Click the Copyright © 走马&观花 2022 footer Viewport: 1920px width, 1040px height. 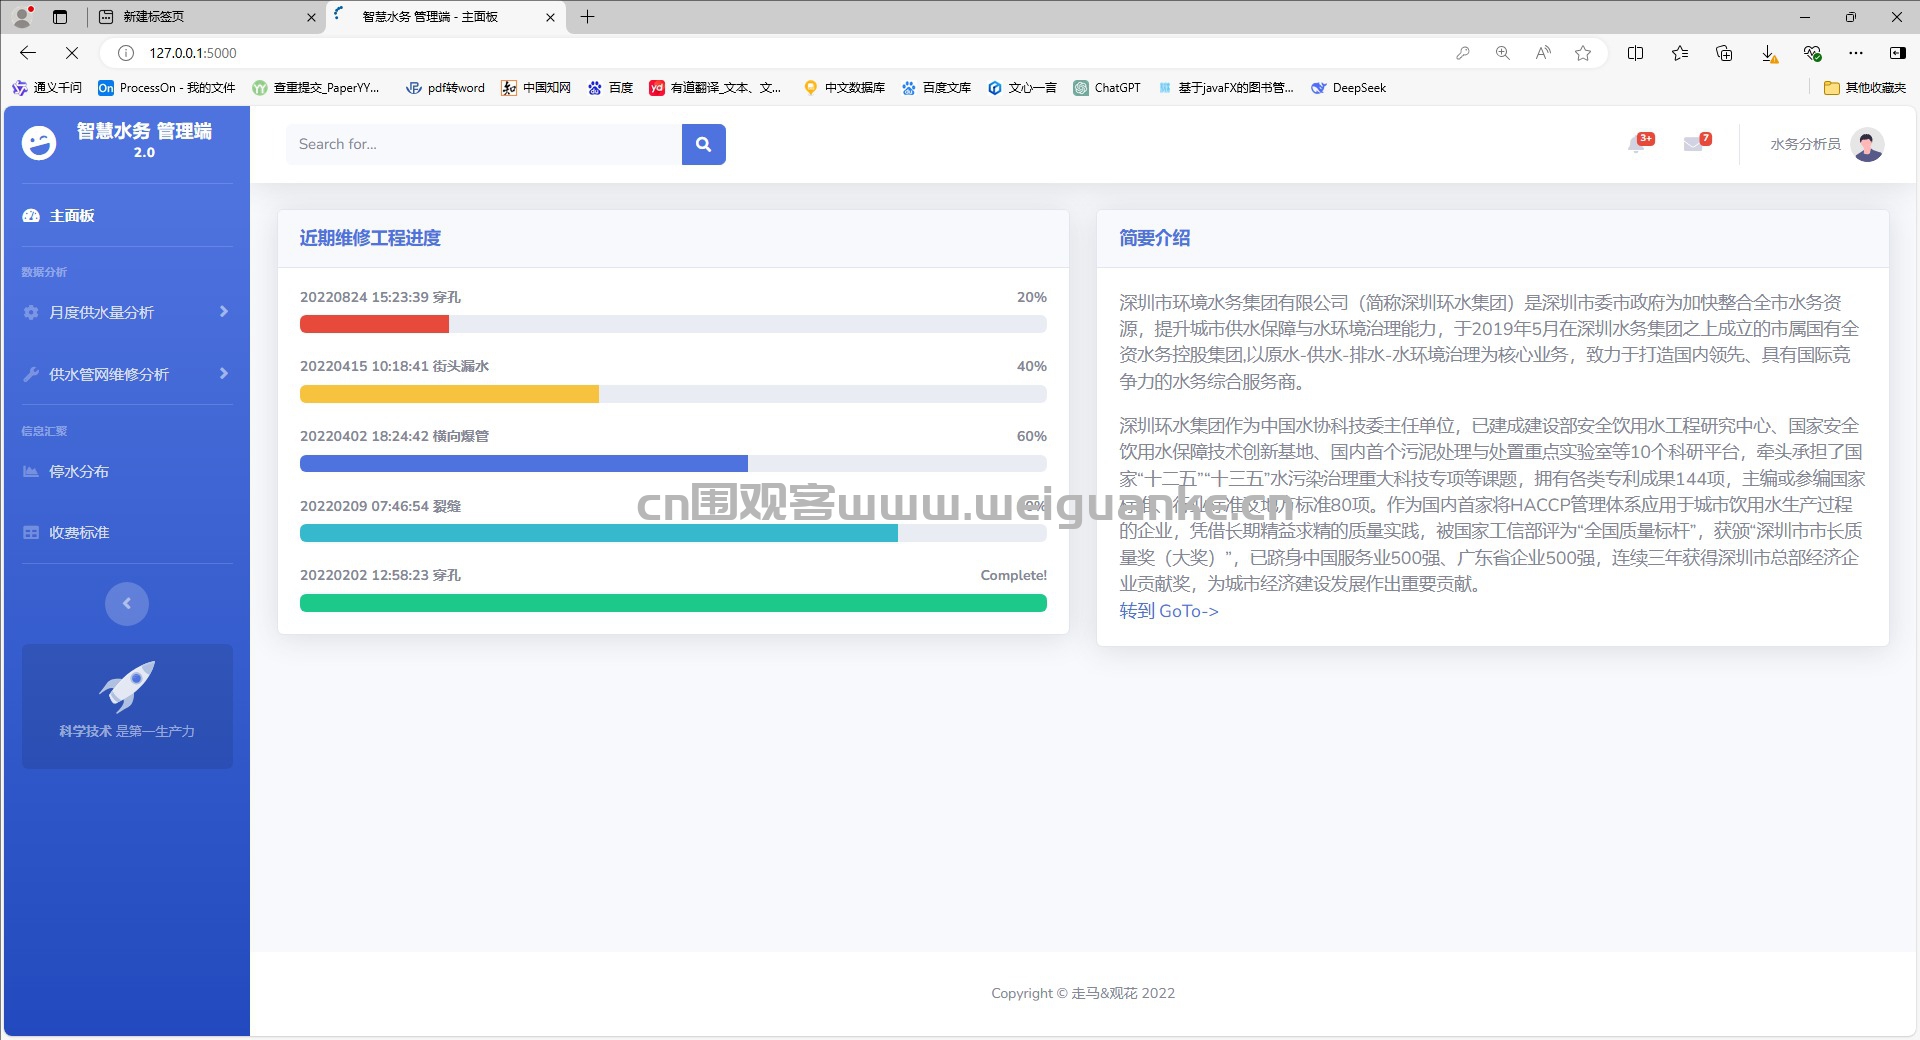[1083, 993]
